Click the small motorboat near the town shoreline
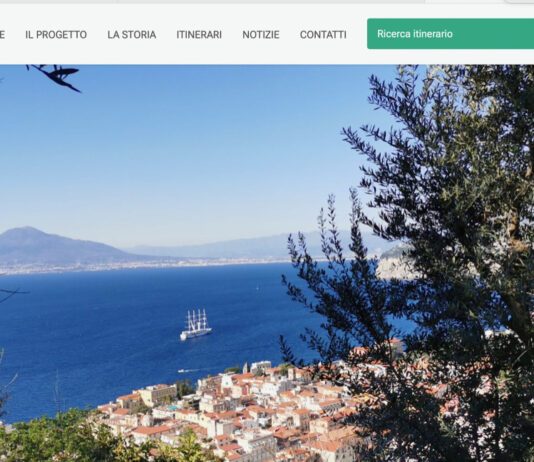 coord(183,371)
